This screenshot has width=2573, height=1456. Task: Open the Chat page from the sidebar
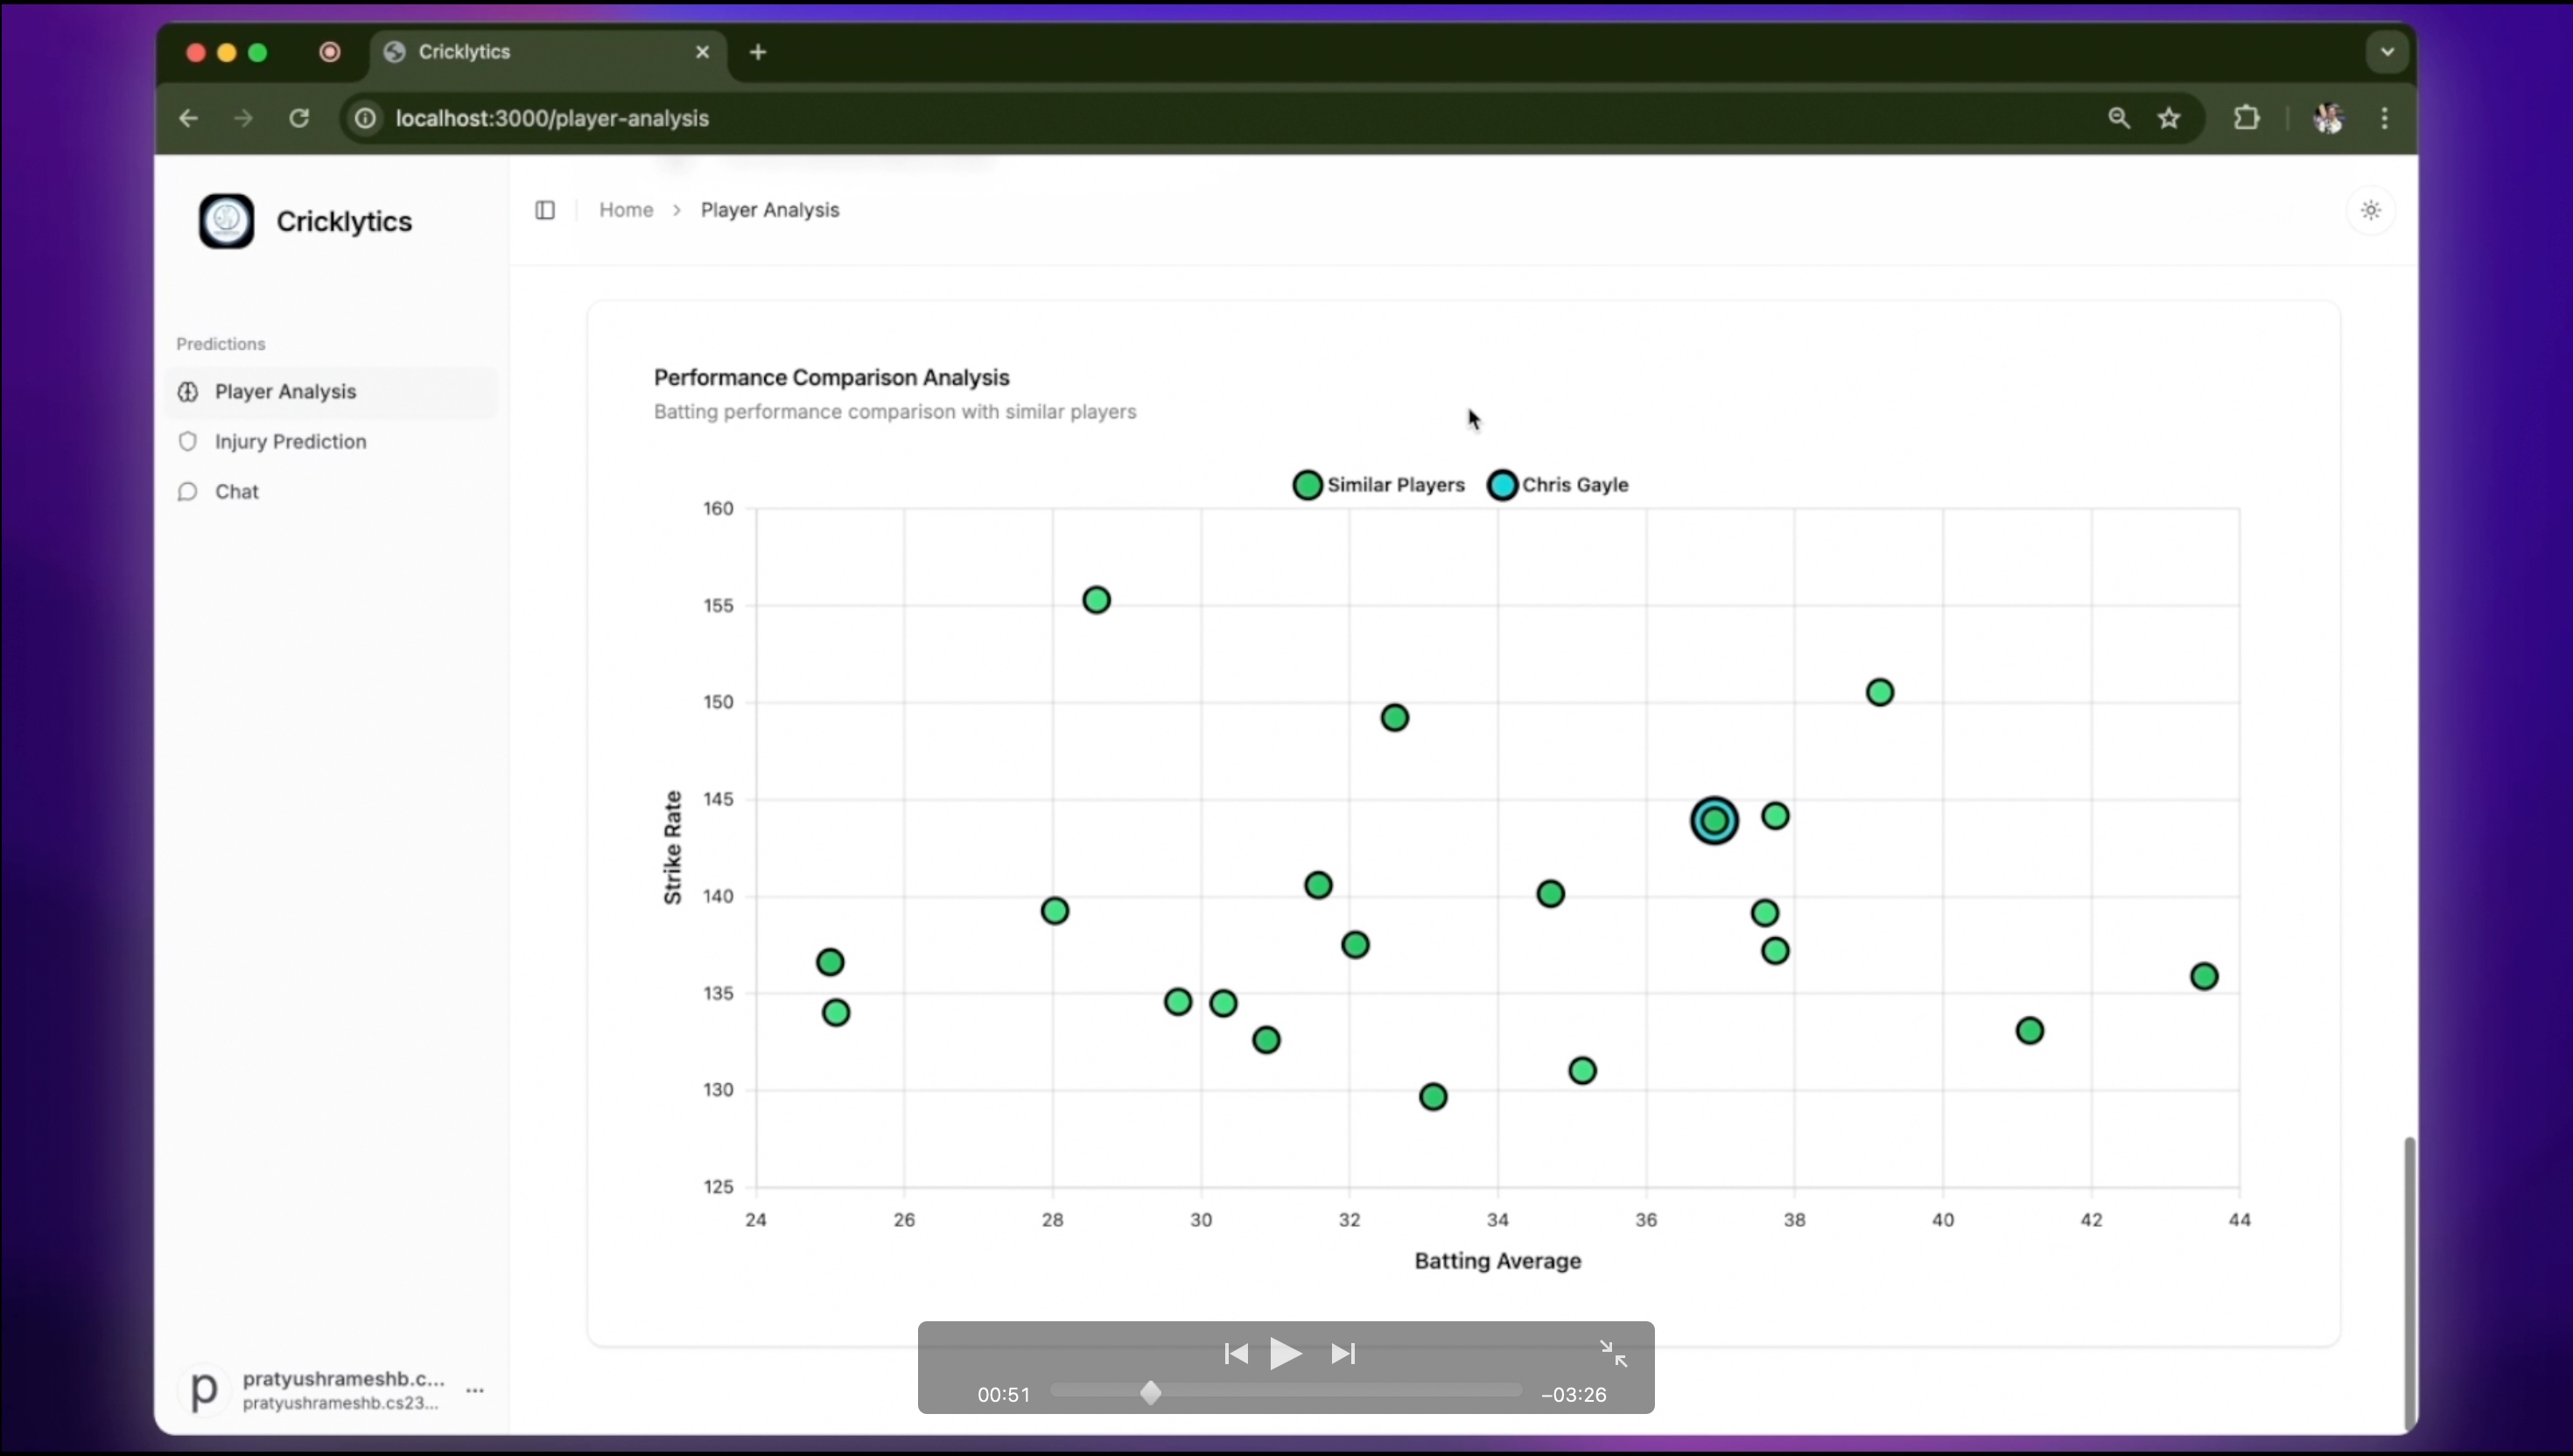(x=236, y=491)
